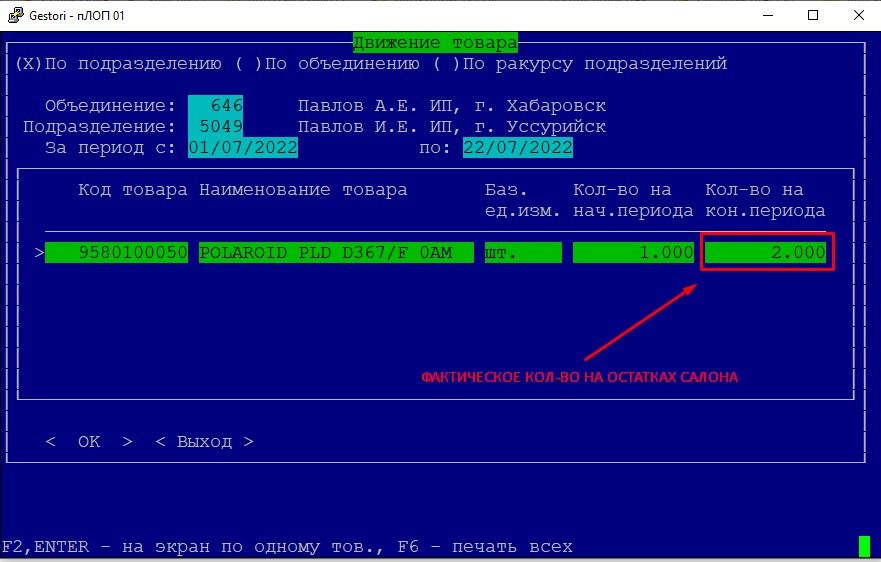
Task: Click the "Движение товара" window title
Action: click(435, 43)
